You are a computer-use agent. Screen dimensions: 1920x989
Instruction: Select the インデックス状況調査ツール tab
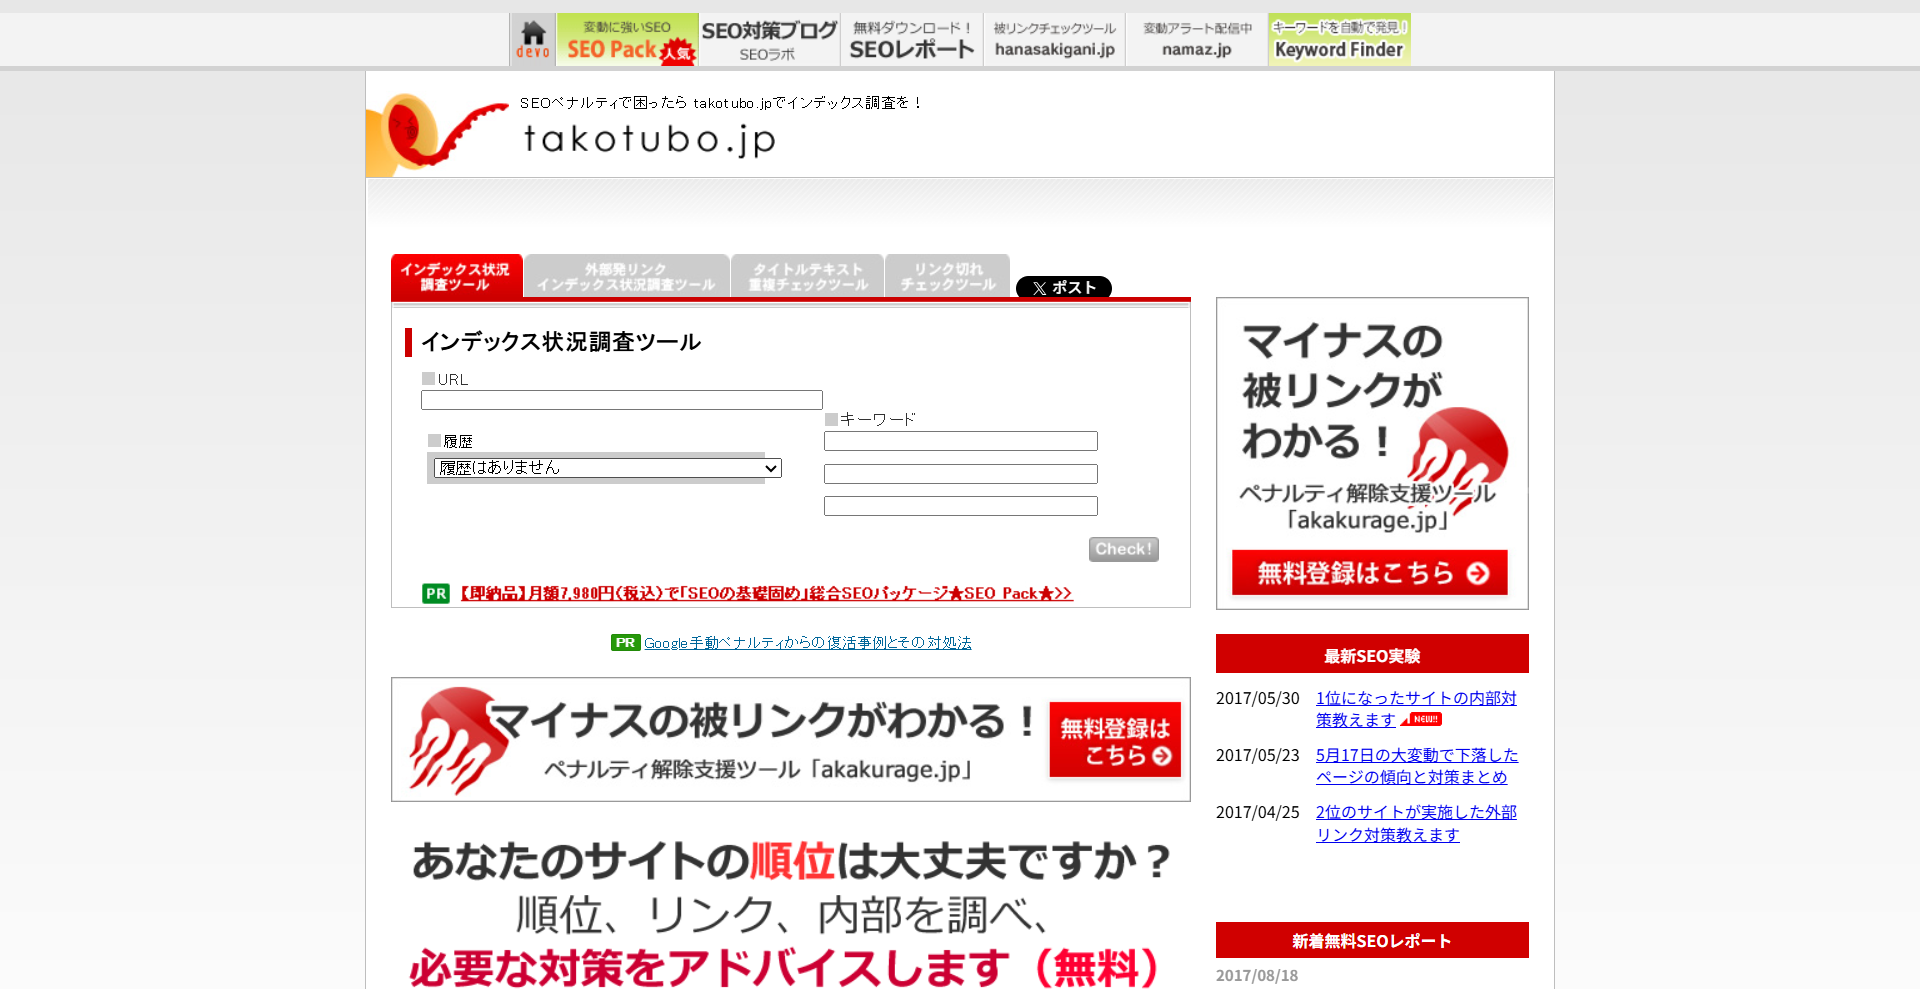(456, 277)
